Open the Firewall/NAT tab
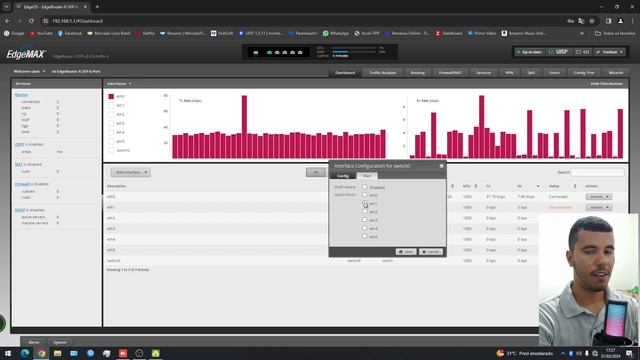This screenshot has width=640, height=360. pos(450,73)
